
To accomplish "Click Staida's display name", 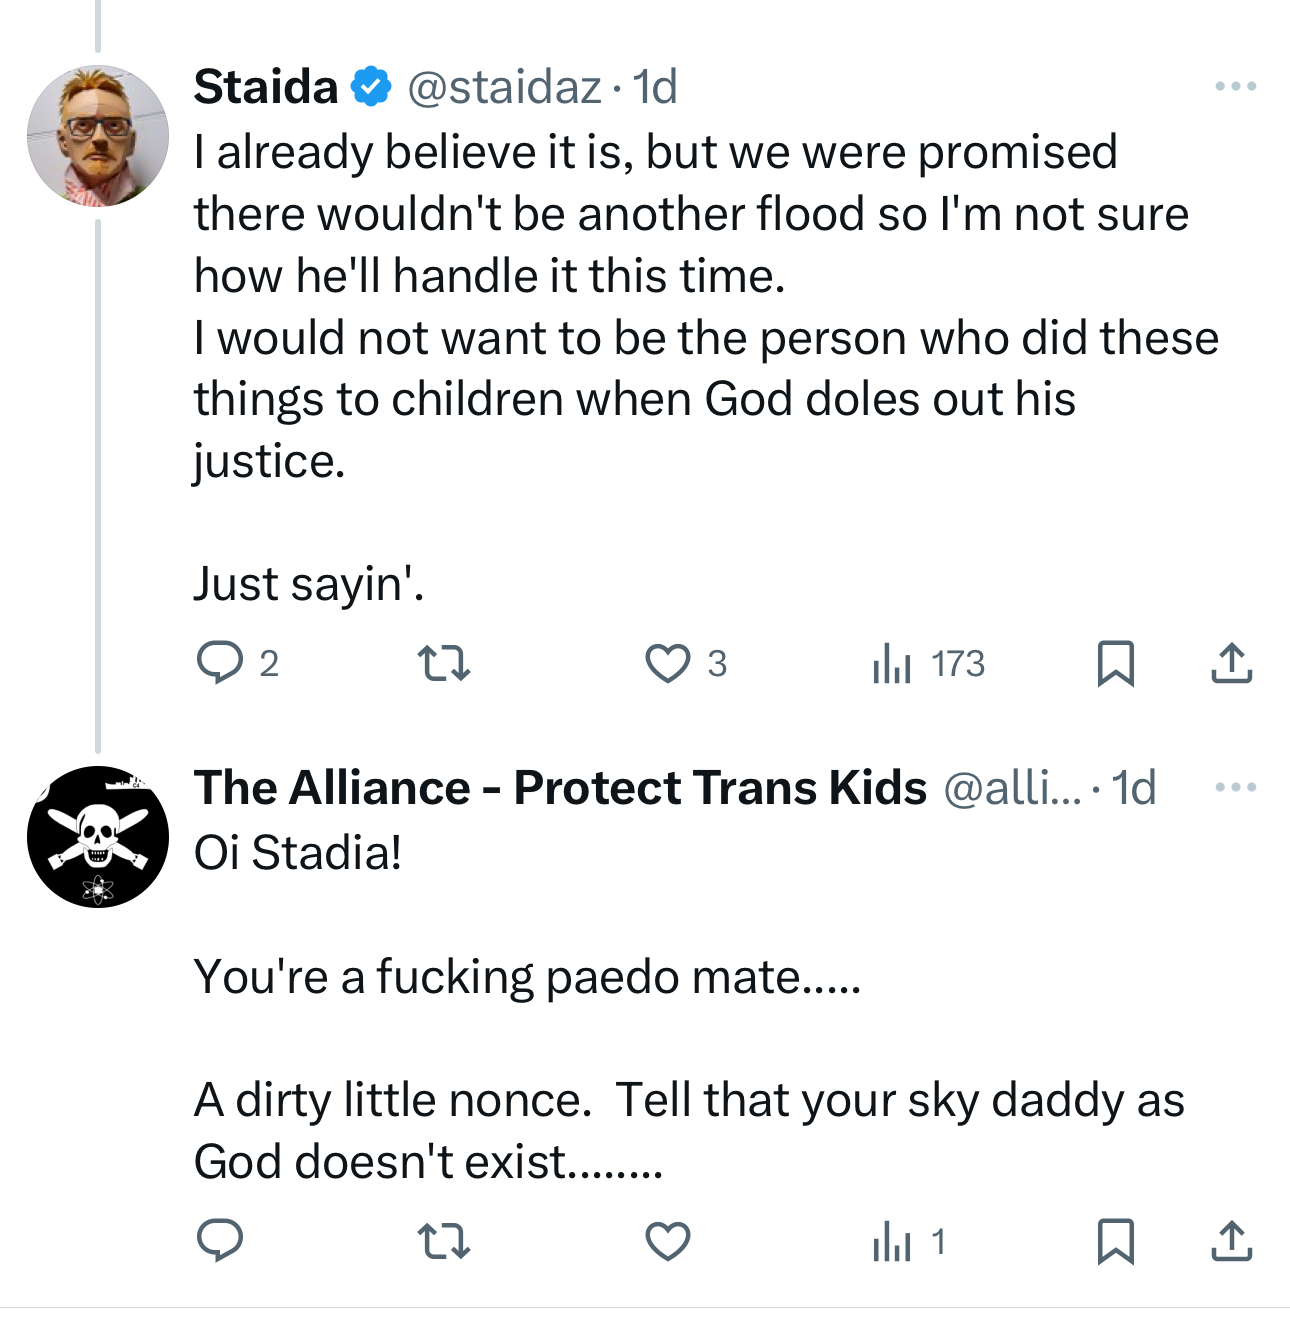I will pyautogui.click(x=266, y=87).
